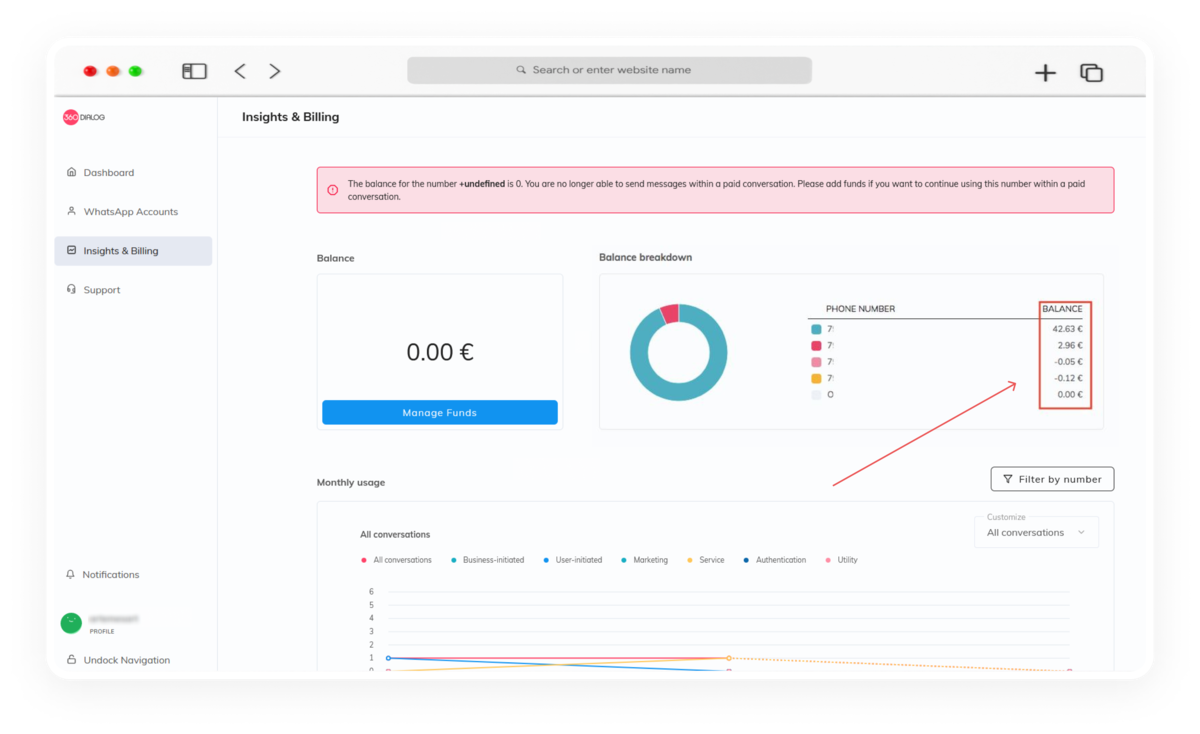Click the 2.96 € balance value

[1070, 345]
